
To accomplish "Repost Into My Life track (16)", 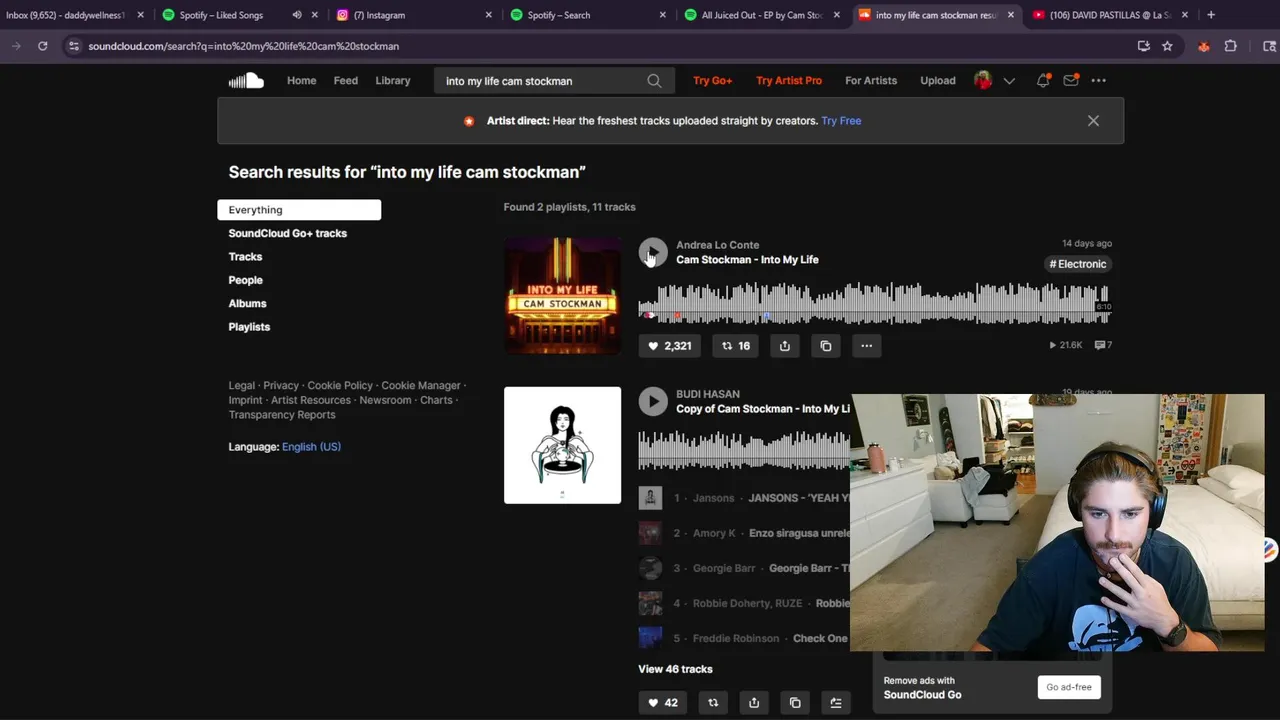I will pos(736,346).
